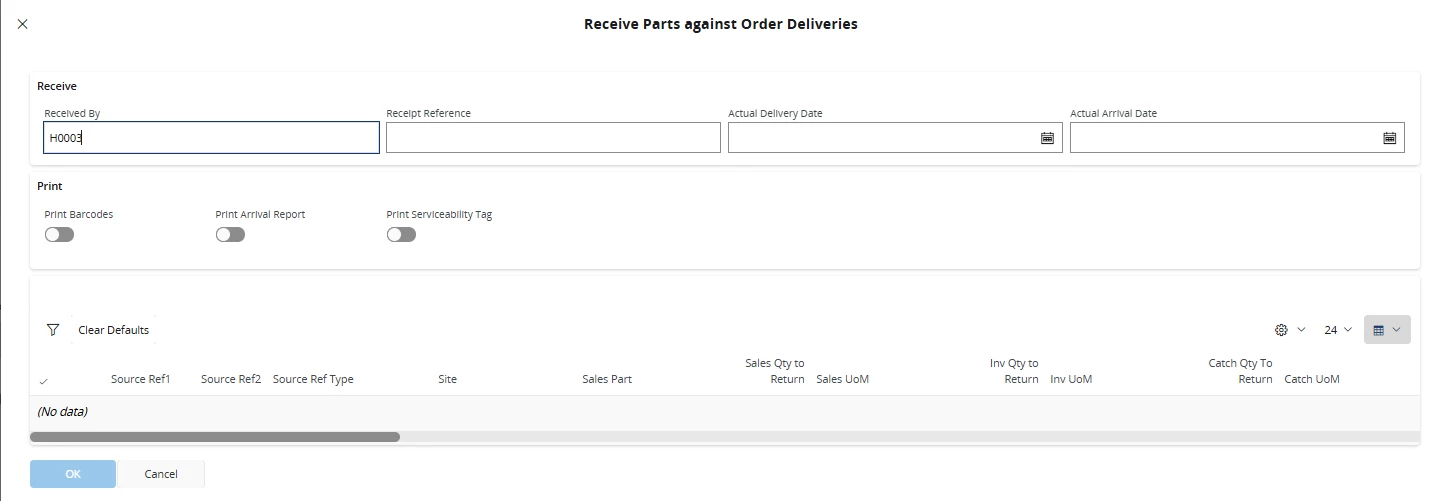Focus the Receipt Reference text field
The height and width of the screenshot is (501, 1431).
pyautogui.click(x=553, y=138)
